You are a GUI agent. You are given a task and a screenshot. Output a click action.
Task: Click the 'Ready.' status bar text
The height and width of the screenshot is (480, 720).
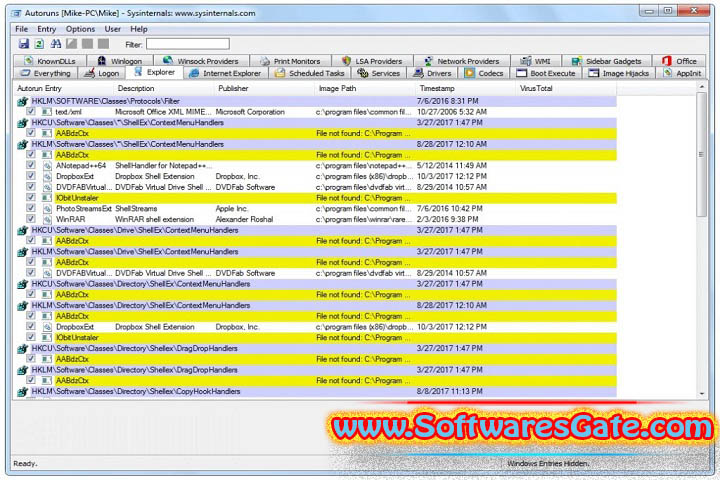25,464
